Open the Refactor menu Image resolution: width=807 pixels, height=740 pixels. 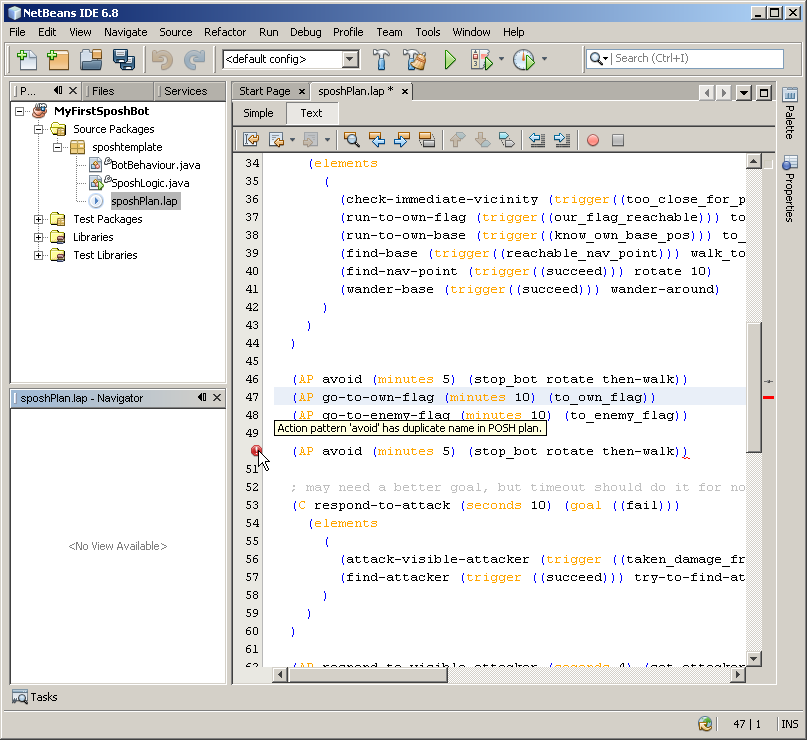pos(225,32)
